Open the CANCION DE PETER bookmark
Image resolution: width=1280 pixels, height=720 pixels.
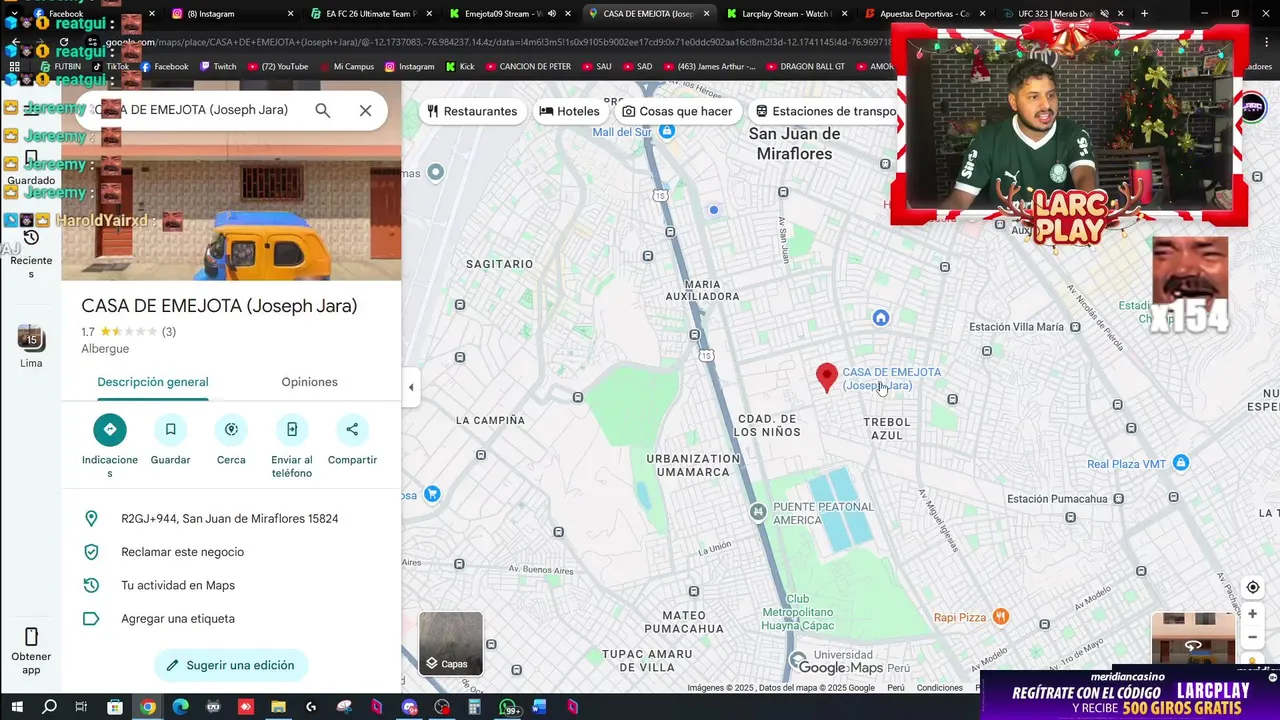coord(531,67)
